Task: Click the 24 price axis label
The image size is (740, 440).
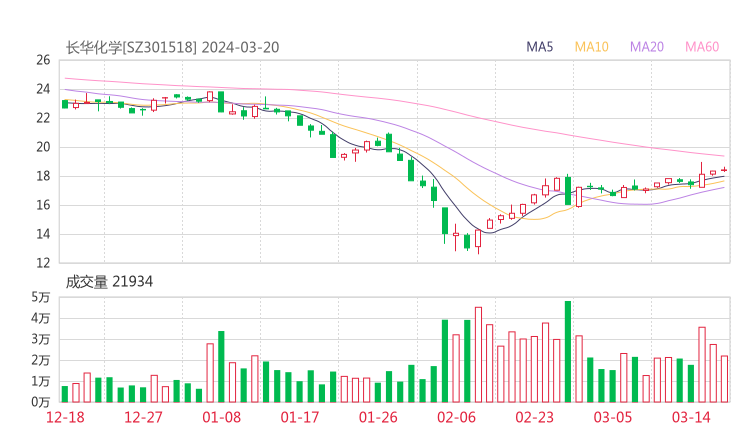Action: coord(43,89)
